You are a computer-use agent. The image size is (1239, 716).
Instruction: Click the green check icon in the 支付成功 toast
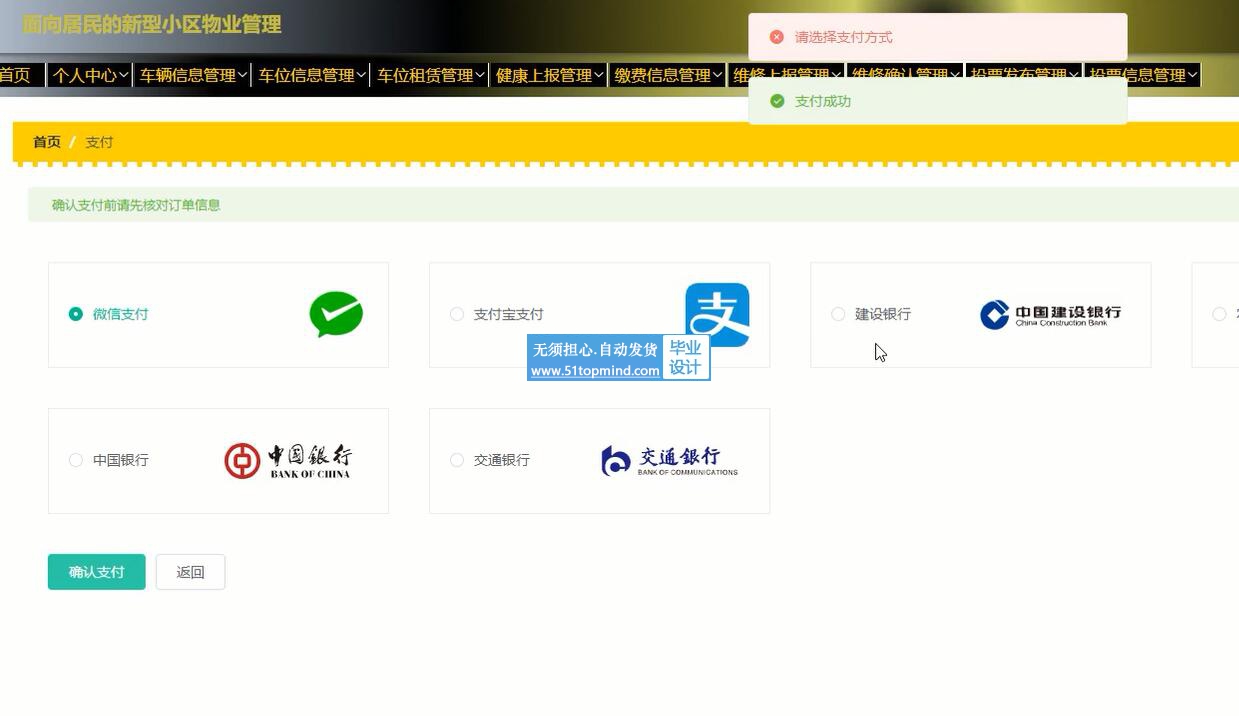click(777, 101)
